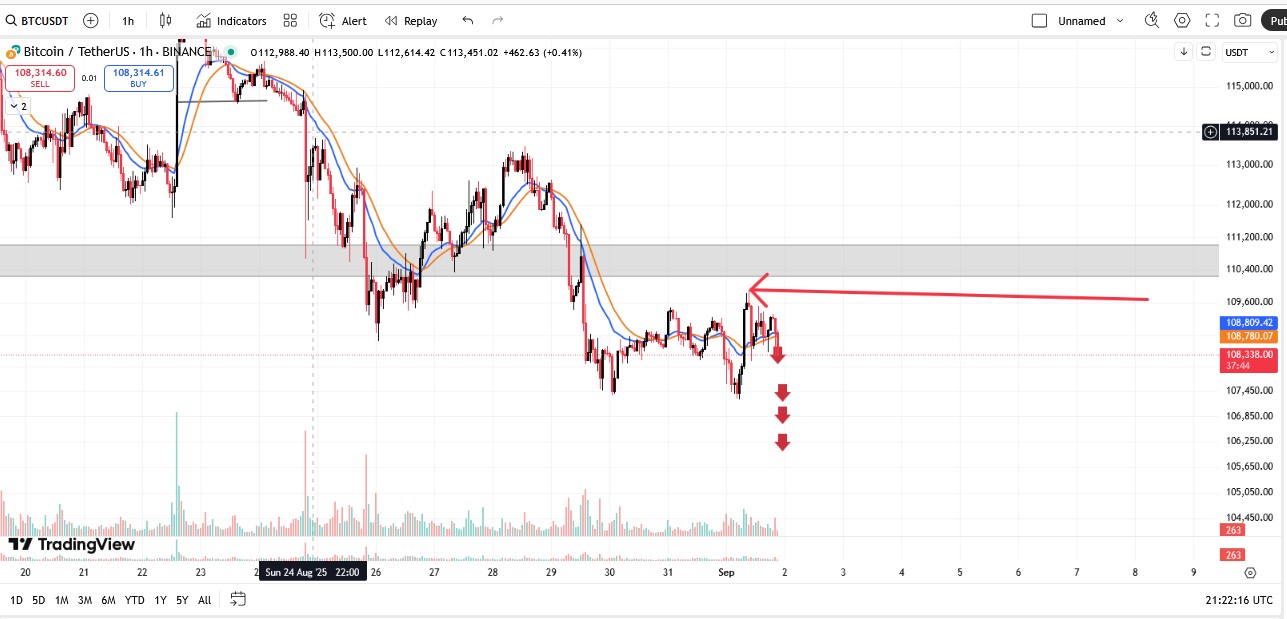Start bar Replay mode
The image size is (1287, 619).
tap(411, 20)
